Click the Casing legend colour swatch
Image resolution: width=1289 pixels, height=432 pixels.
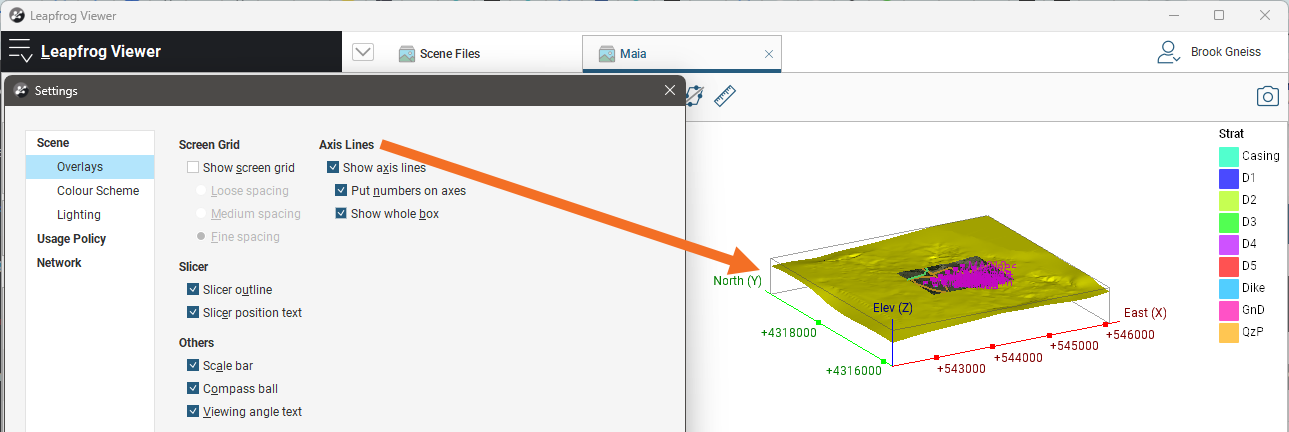[1229, 156]
